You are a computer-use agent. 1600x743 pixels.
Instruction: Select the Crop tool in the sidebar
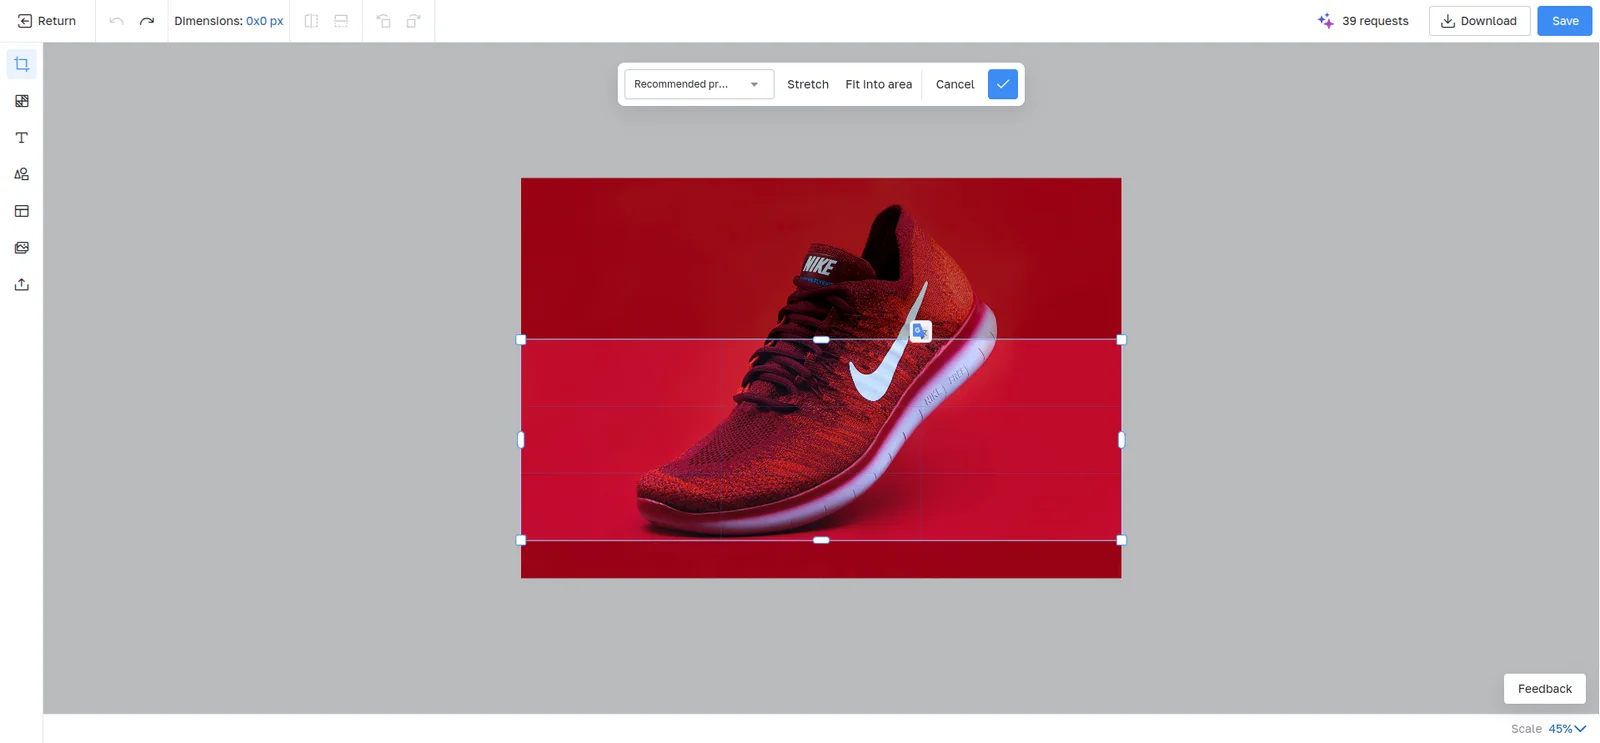(22, 65)
